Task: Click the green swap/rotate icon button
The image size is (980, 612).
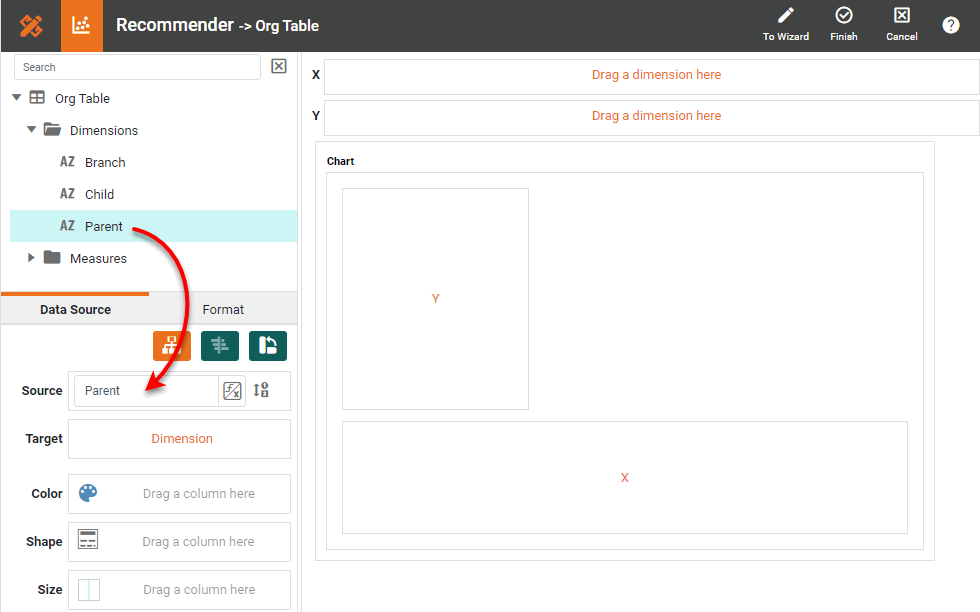Action: pyautogui.click(x=267, y=346)
